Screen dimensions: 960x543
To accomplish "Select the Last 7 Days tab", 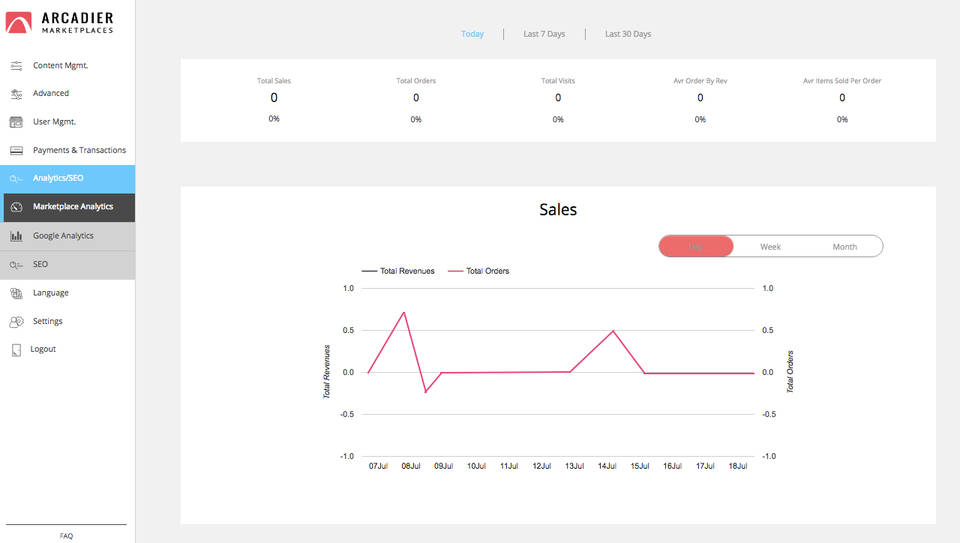I will coord(544,34).
